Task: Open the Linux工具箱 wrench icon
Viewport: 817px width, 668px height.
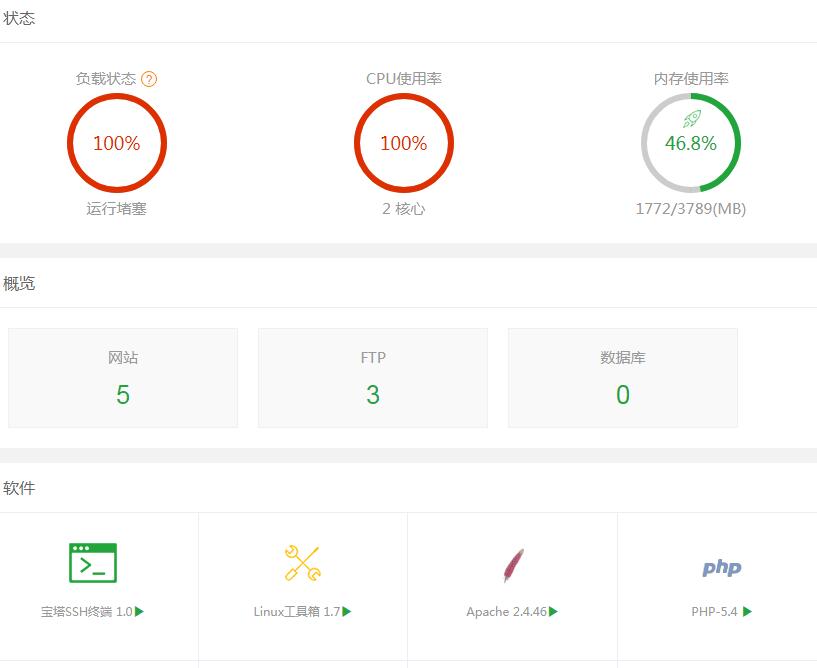Action: 303,563
